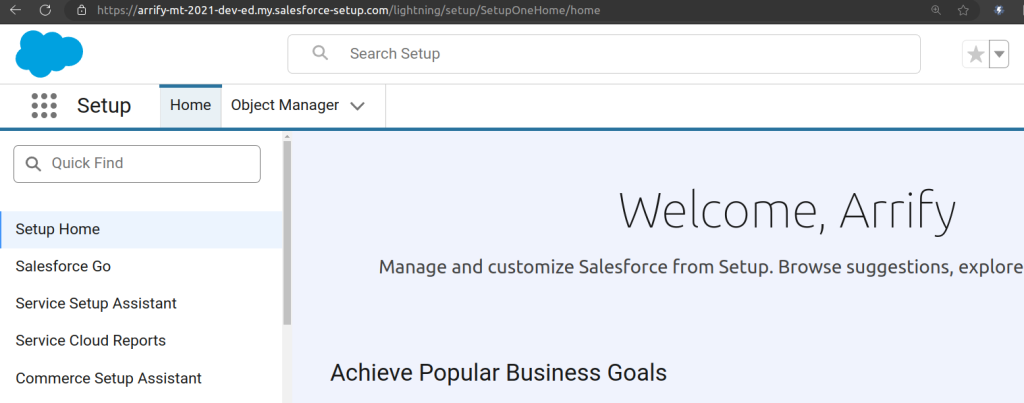The image size is (1024, 403).
Task: Expand the Object Manager chevron menu
Action: [358, 106]
